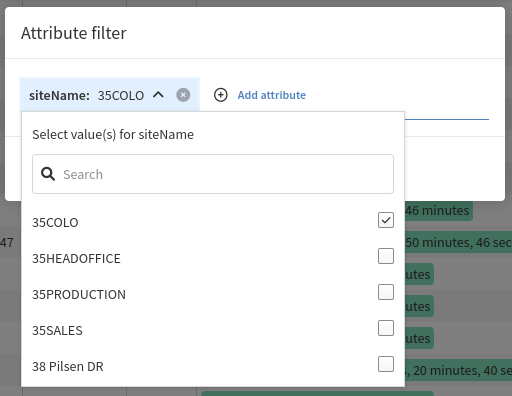This screenshot has width=512, height=396.
Task: Click the plus icon beside Add attribute
Action: click(x=221, y=95)
